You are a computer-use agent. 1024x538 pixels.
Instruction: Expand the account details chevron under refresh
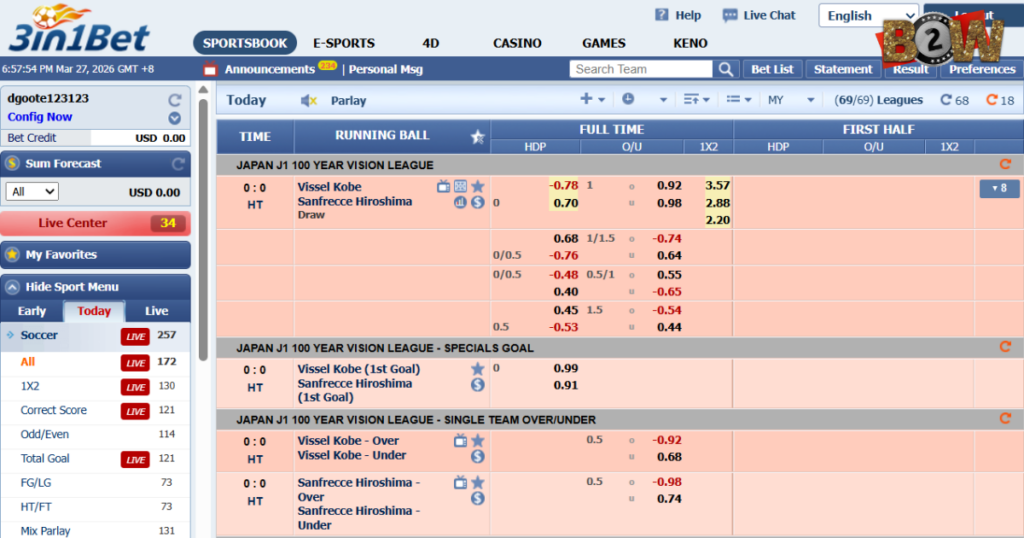(174, 118)
